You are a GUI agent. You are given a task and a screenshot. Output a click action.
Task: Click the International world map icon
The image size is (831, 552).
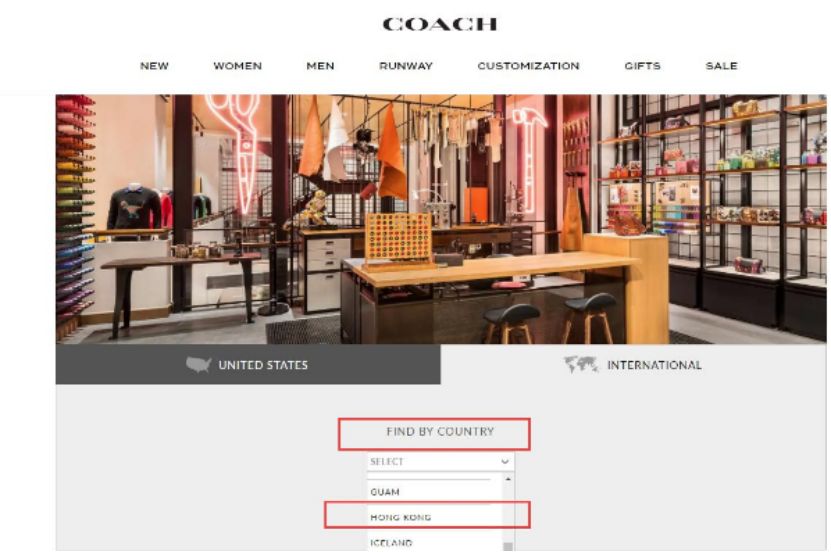(581, 364)
